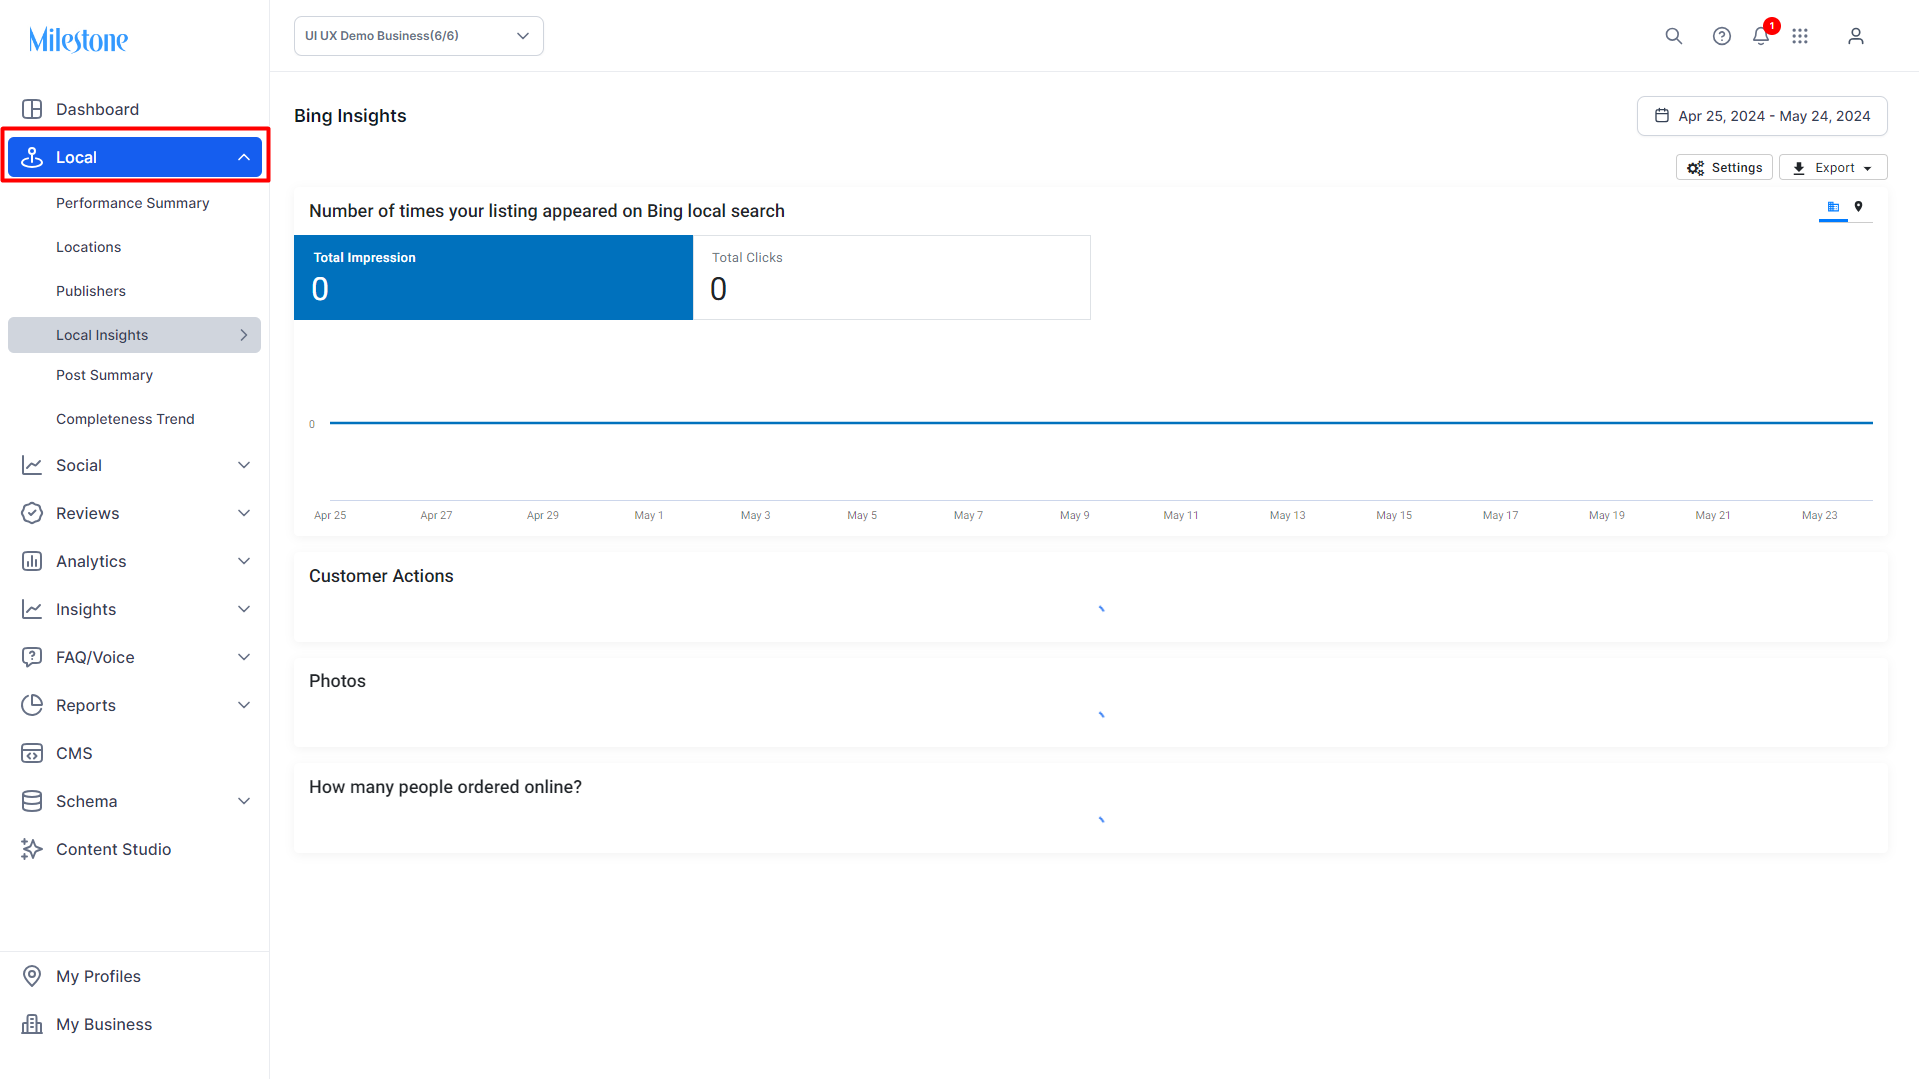
Task: Open the Settings button
Action: [x=1724, y=168]
